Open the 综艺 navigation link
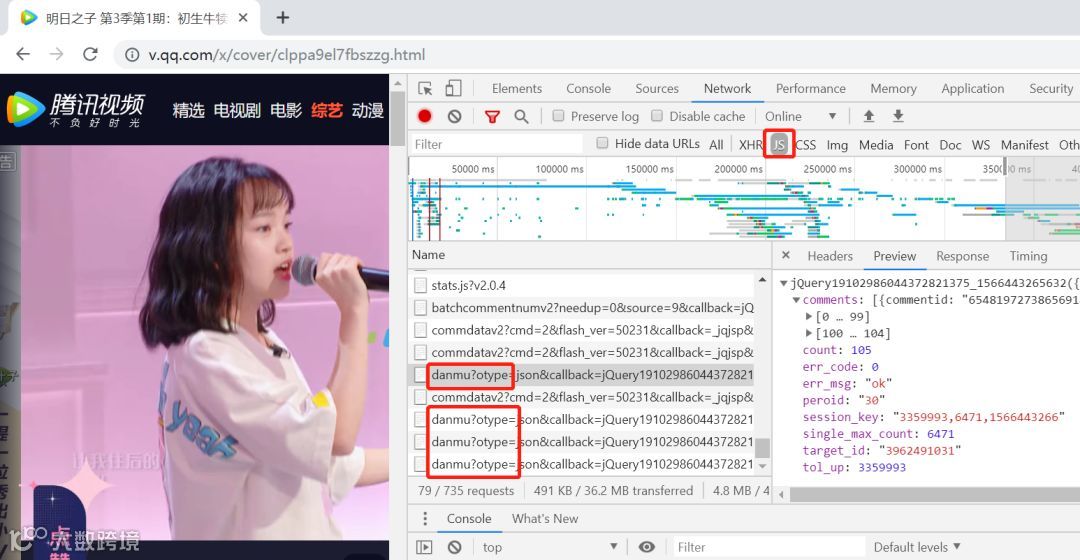 pos(326,110)
